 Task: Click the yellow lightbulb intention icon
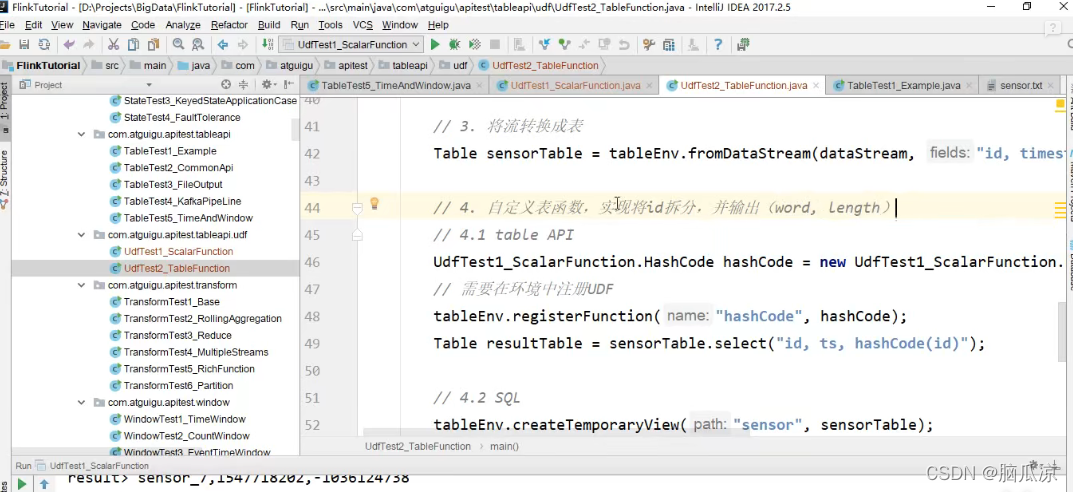(374, 203)
